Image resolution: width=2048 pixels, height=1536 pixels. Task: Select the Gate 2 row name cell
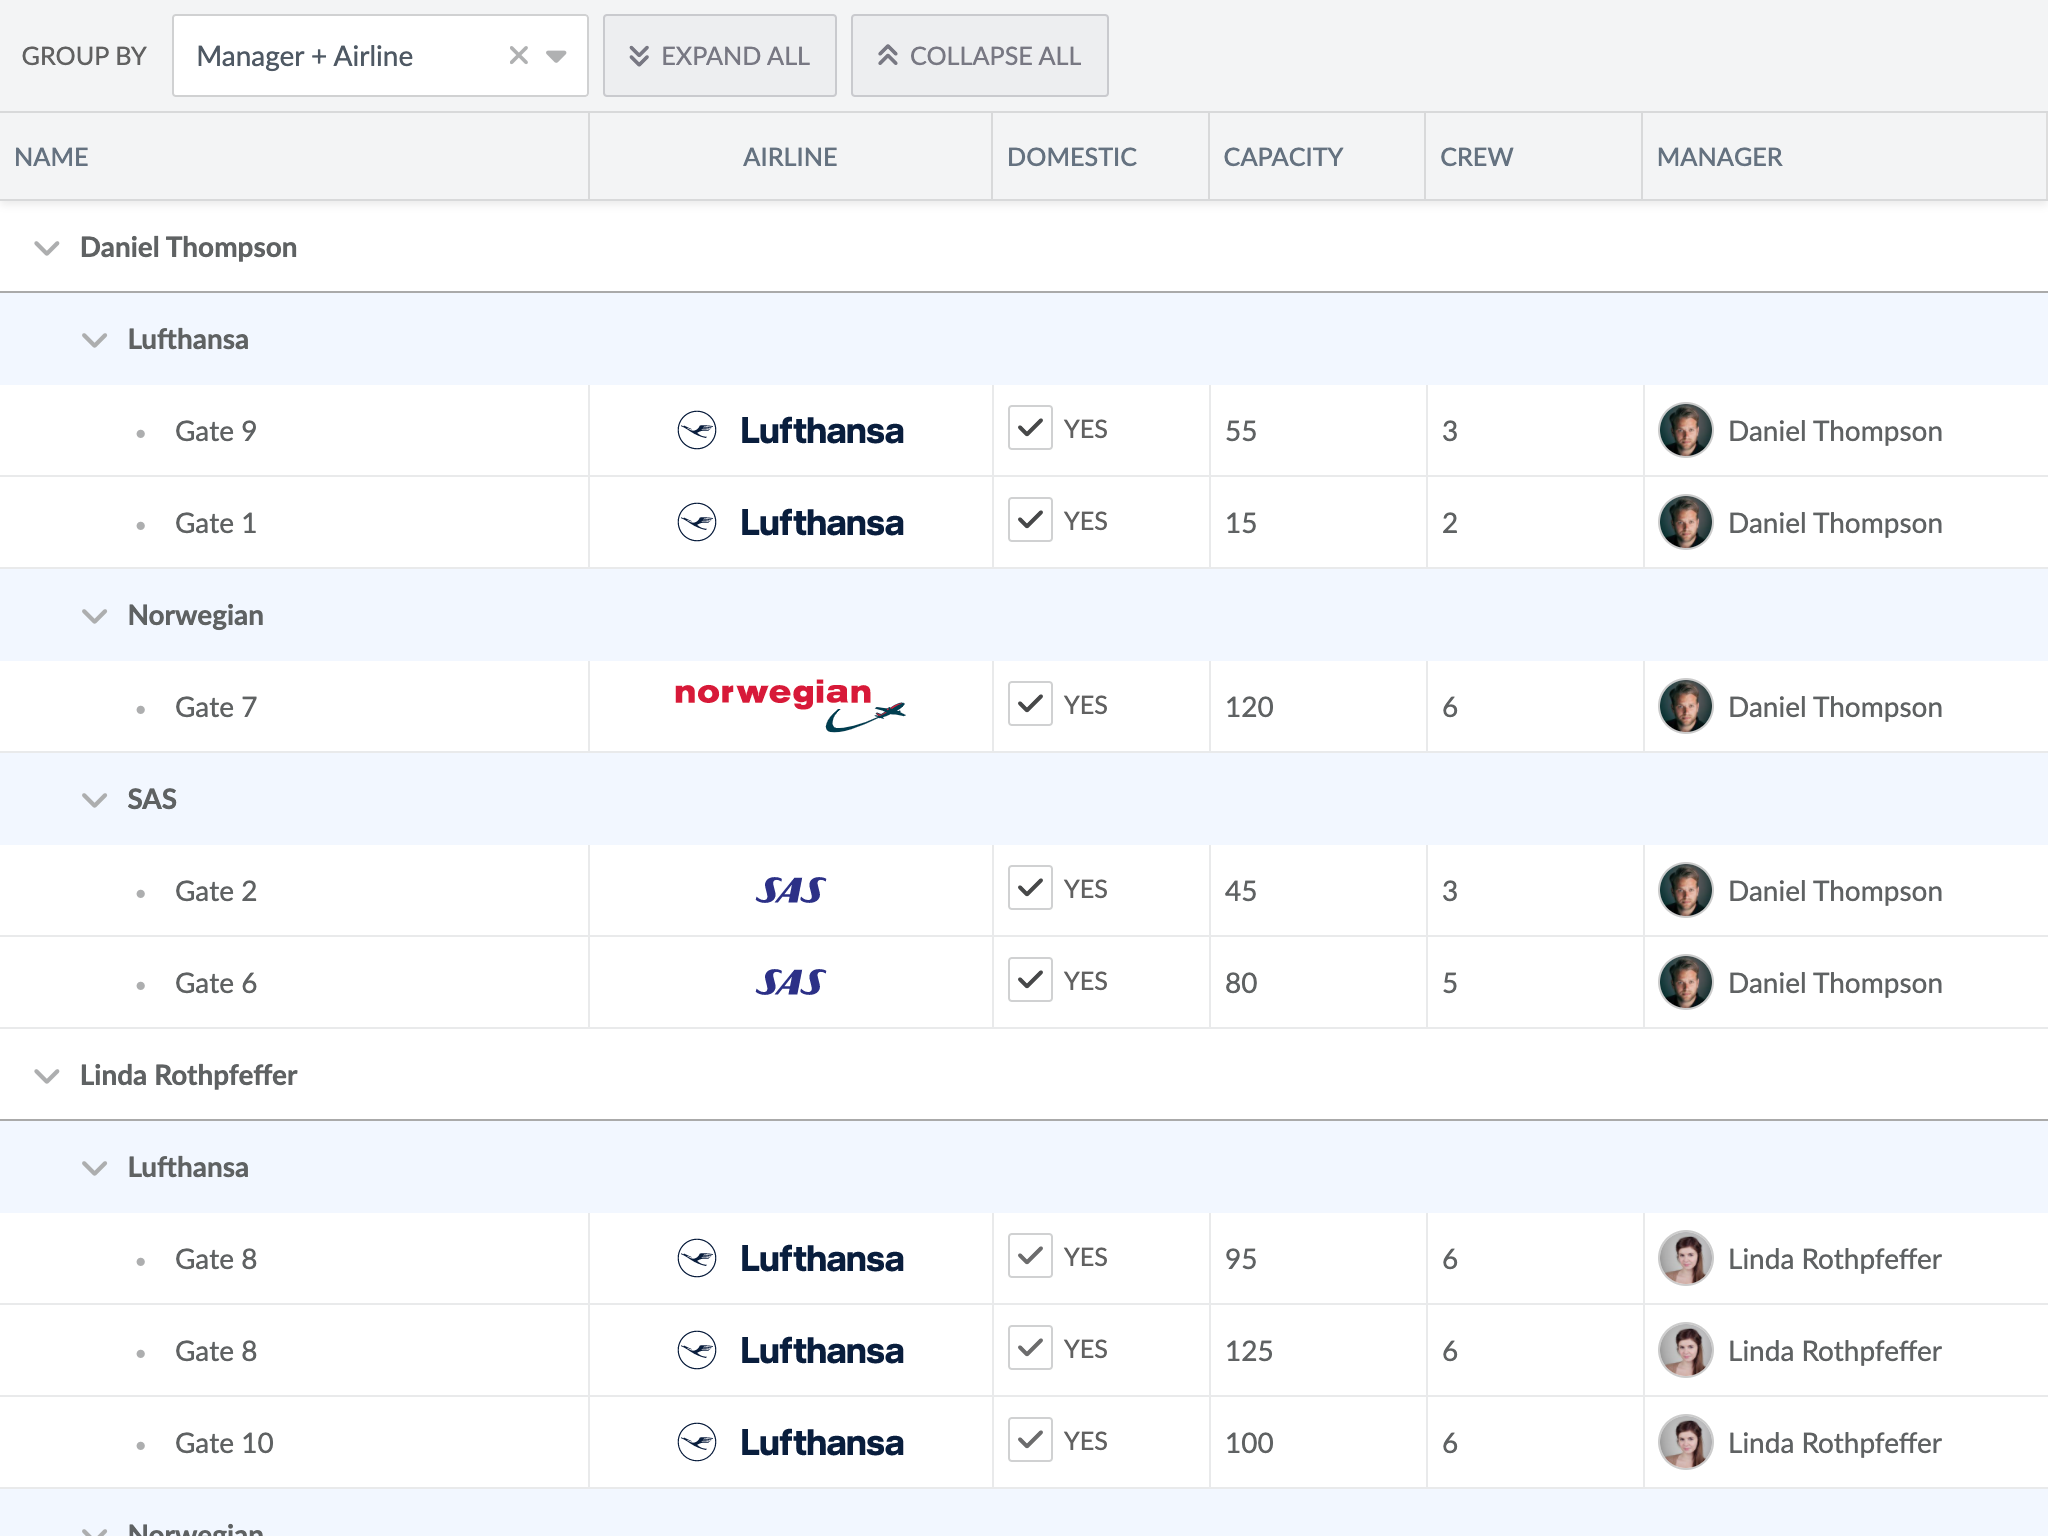coord(216,891)
